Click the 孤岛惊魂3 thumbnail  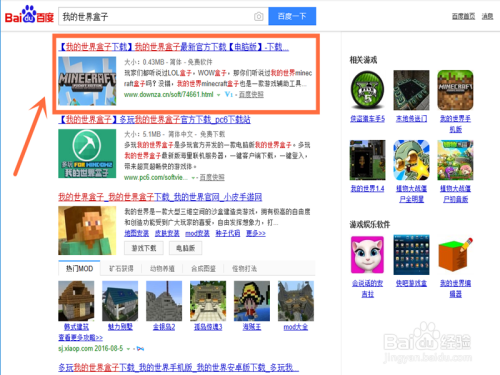point(208,301)
